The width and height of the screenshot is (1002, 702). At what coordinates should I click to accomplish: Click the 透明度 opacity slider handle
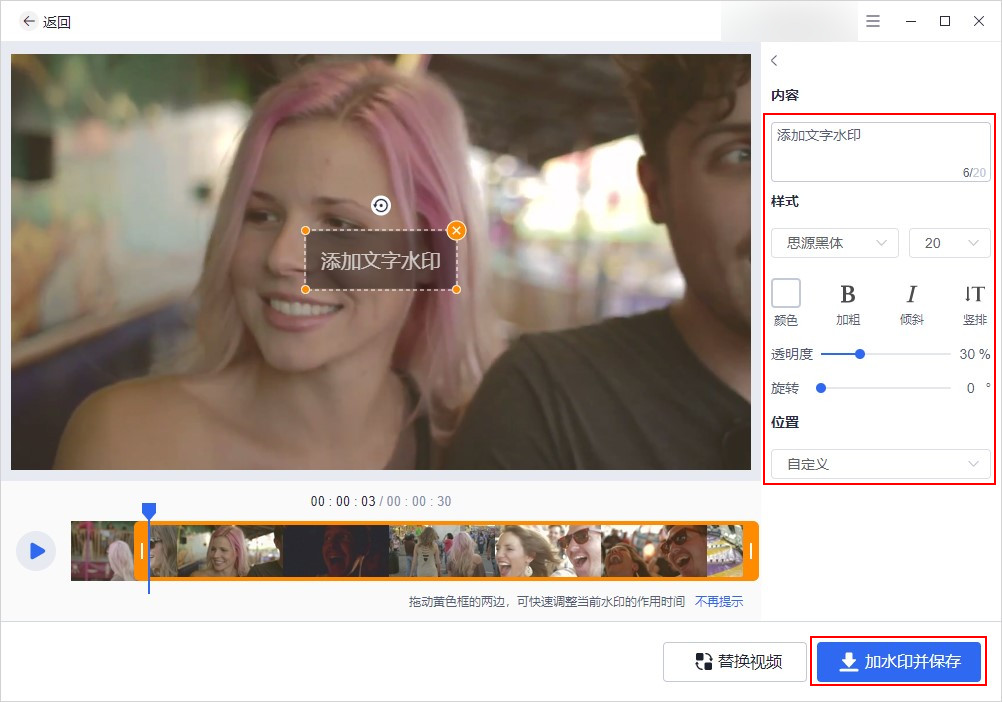point(860,354)
